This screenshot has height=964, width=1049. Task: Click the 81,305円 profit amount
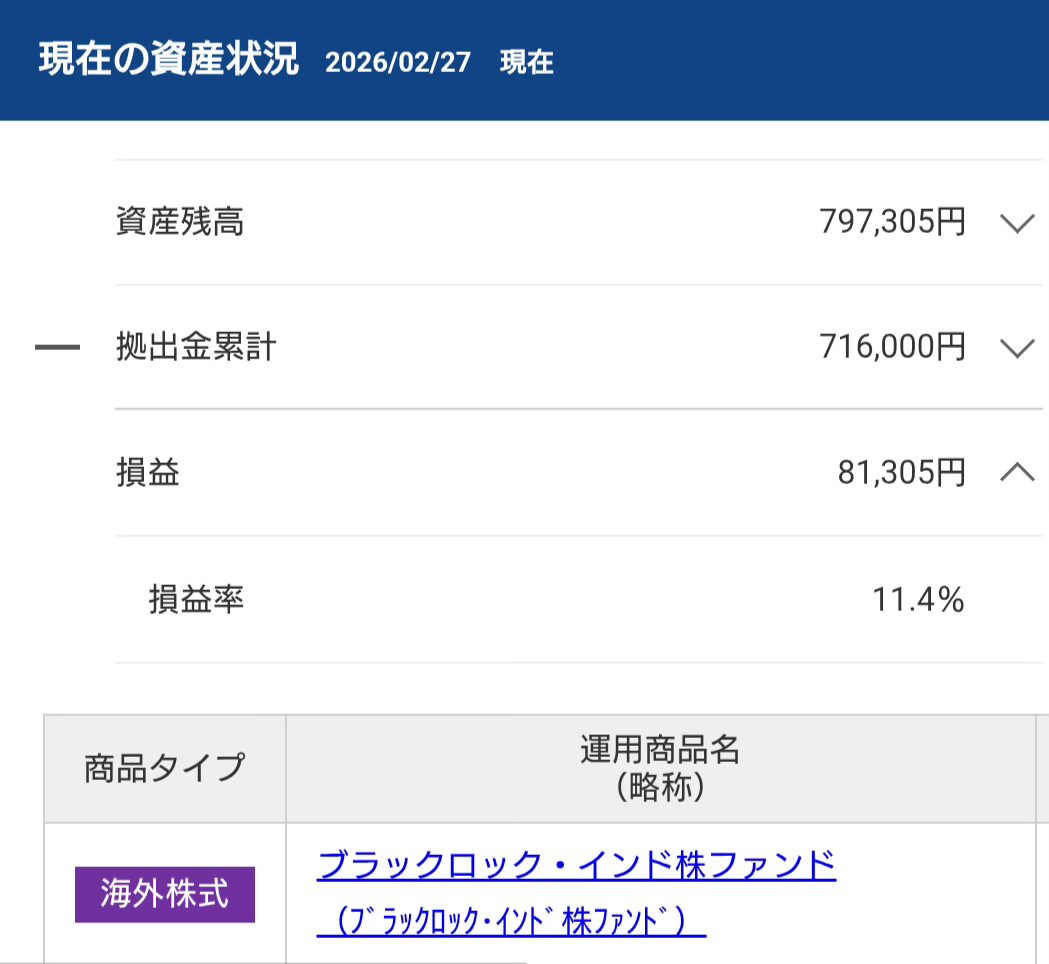901,473
